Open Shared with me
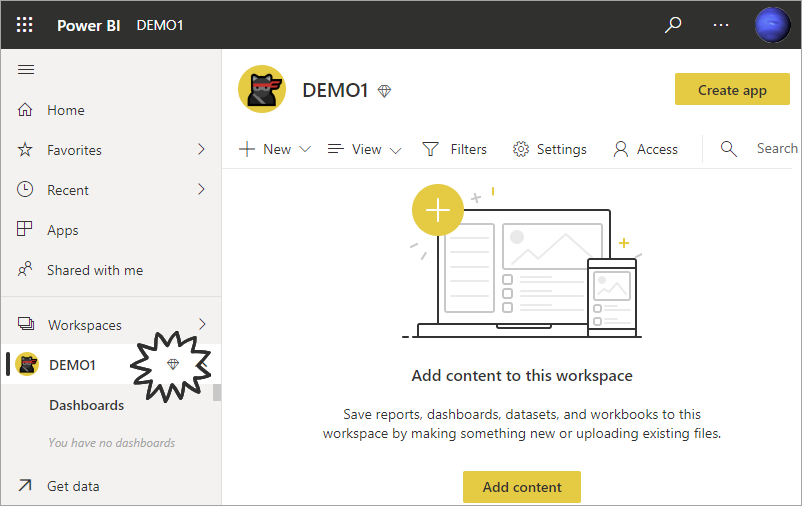 coord(111,270)
